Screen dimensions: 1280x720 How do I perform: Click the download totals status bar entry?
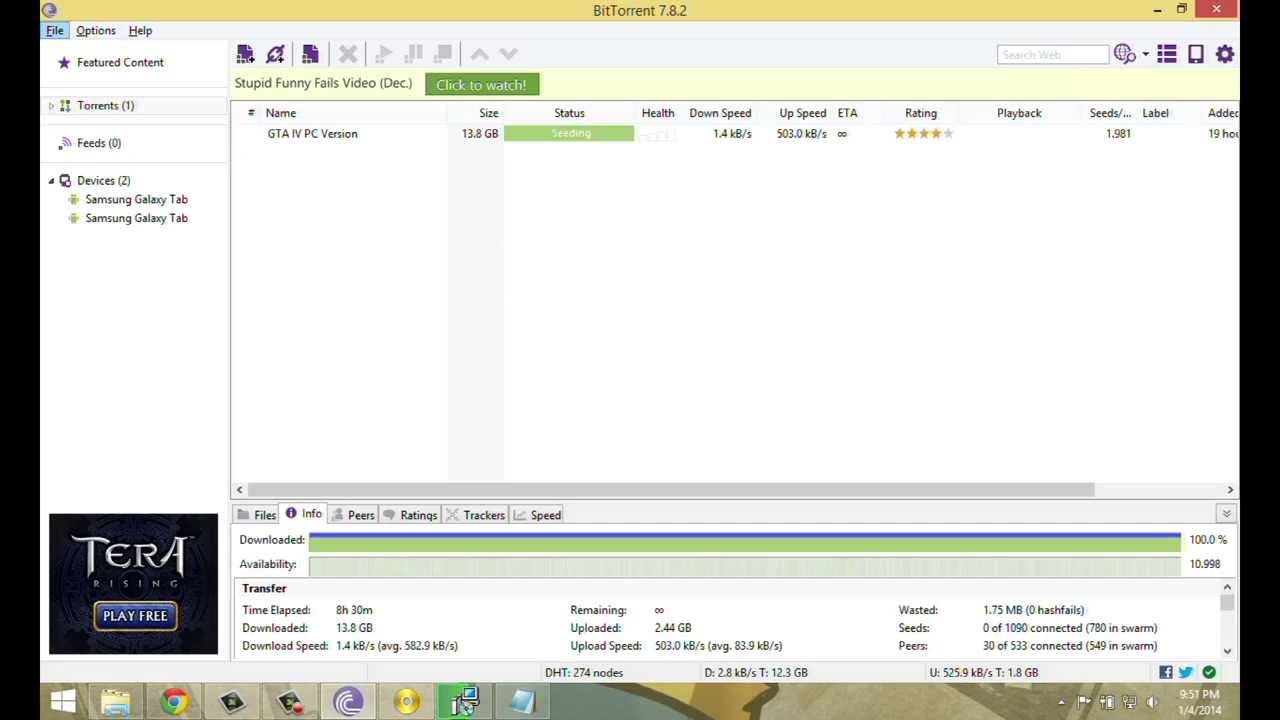pyautogui.click(x=756, y=673)
